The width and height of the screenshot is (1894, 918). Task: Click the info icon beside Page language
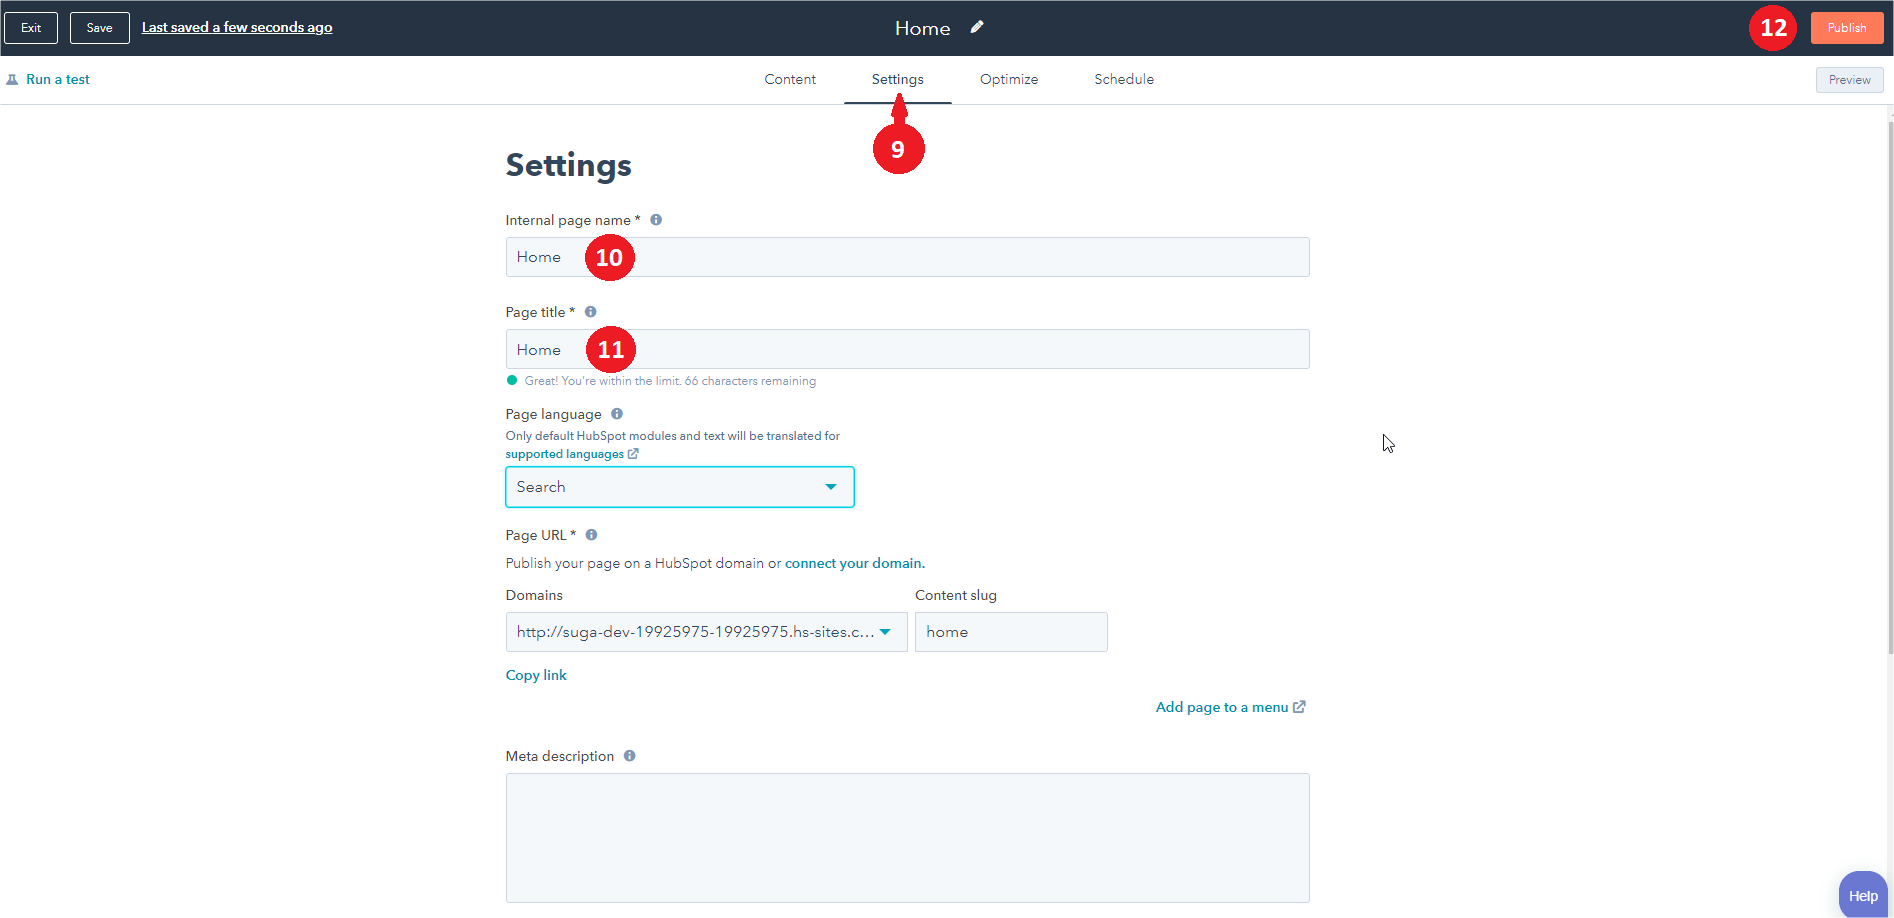tap(617, 414)
